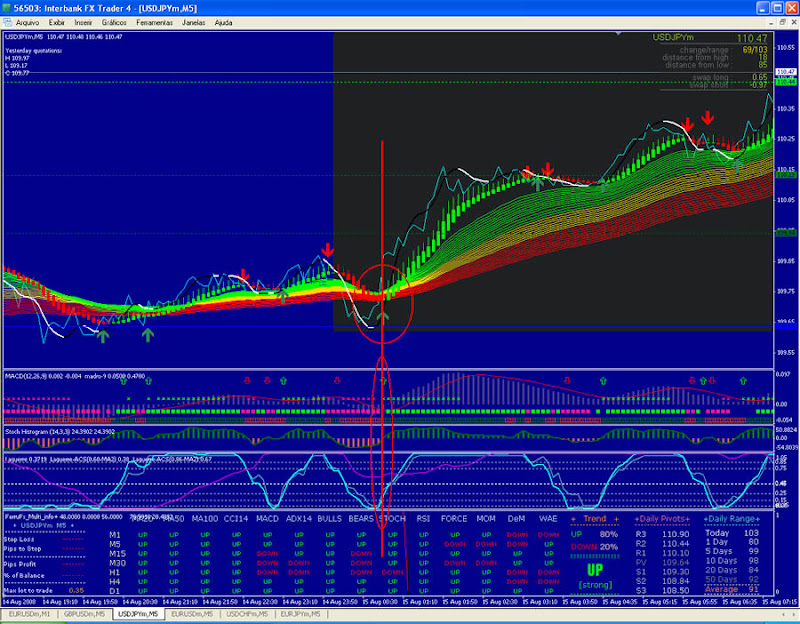Switch to the EURUSDm,M5 chart tab
Viewport: 800px width, 624px height.
192,614
